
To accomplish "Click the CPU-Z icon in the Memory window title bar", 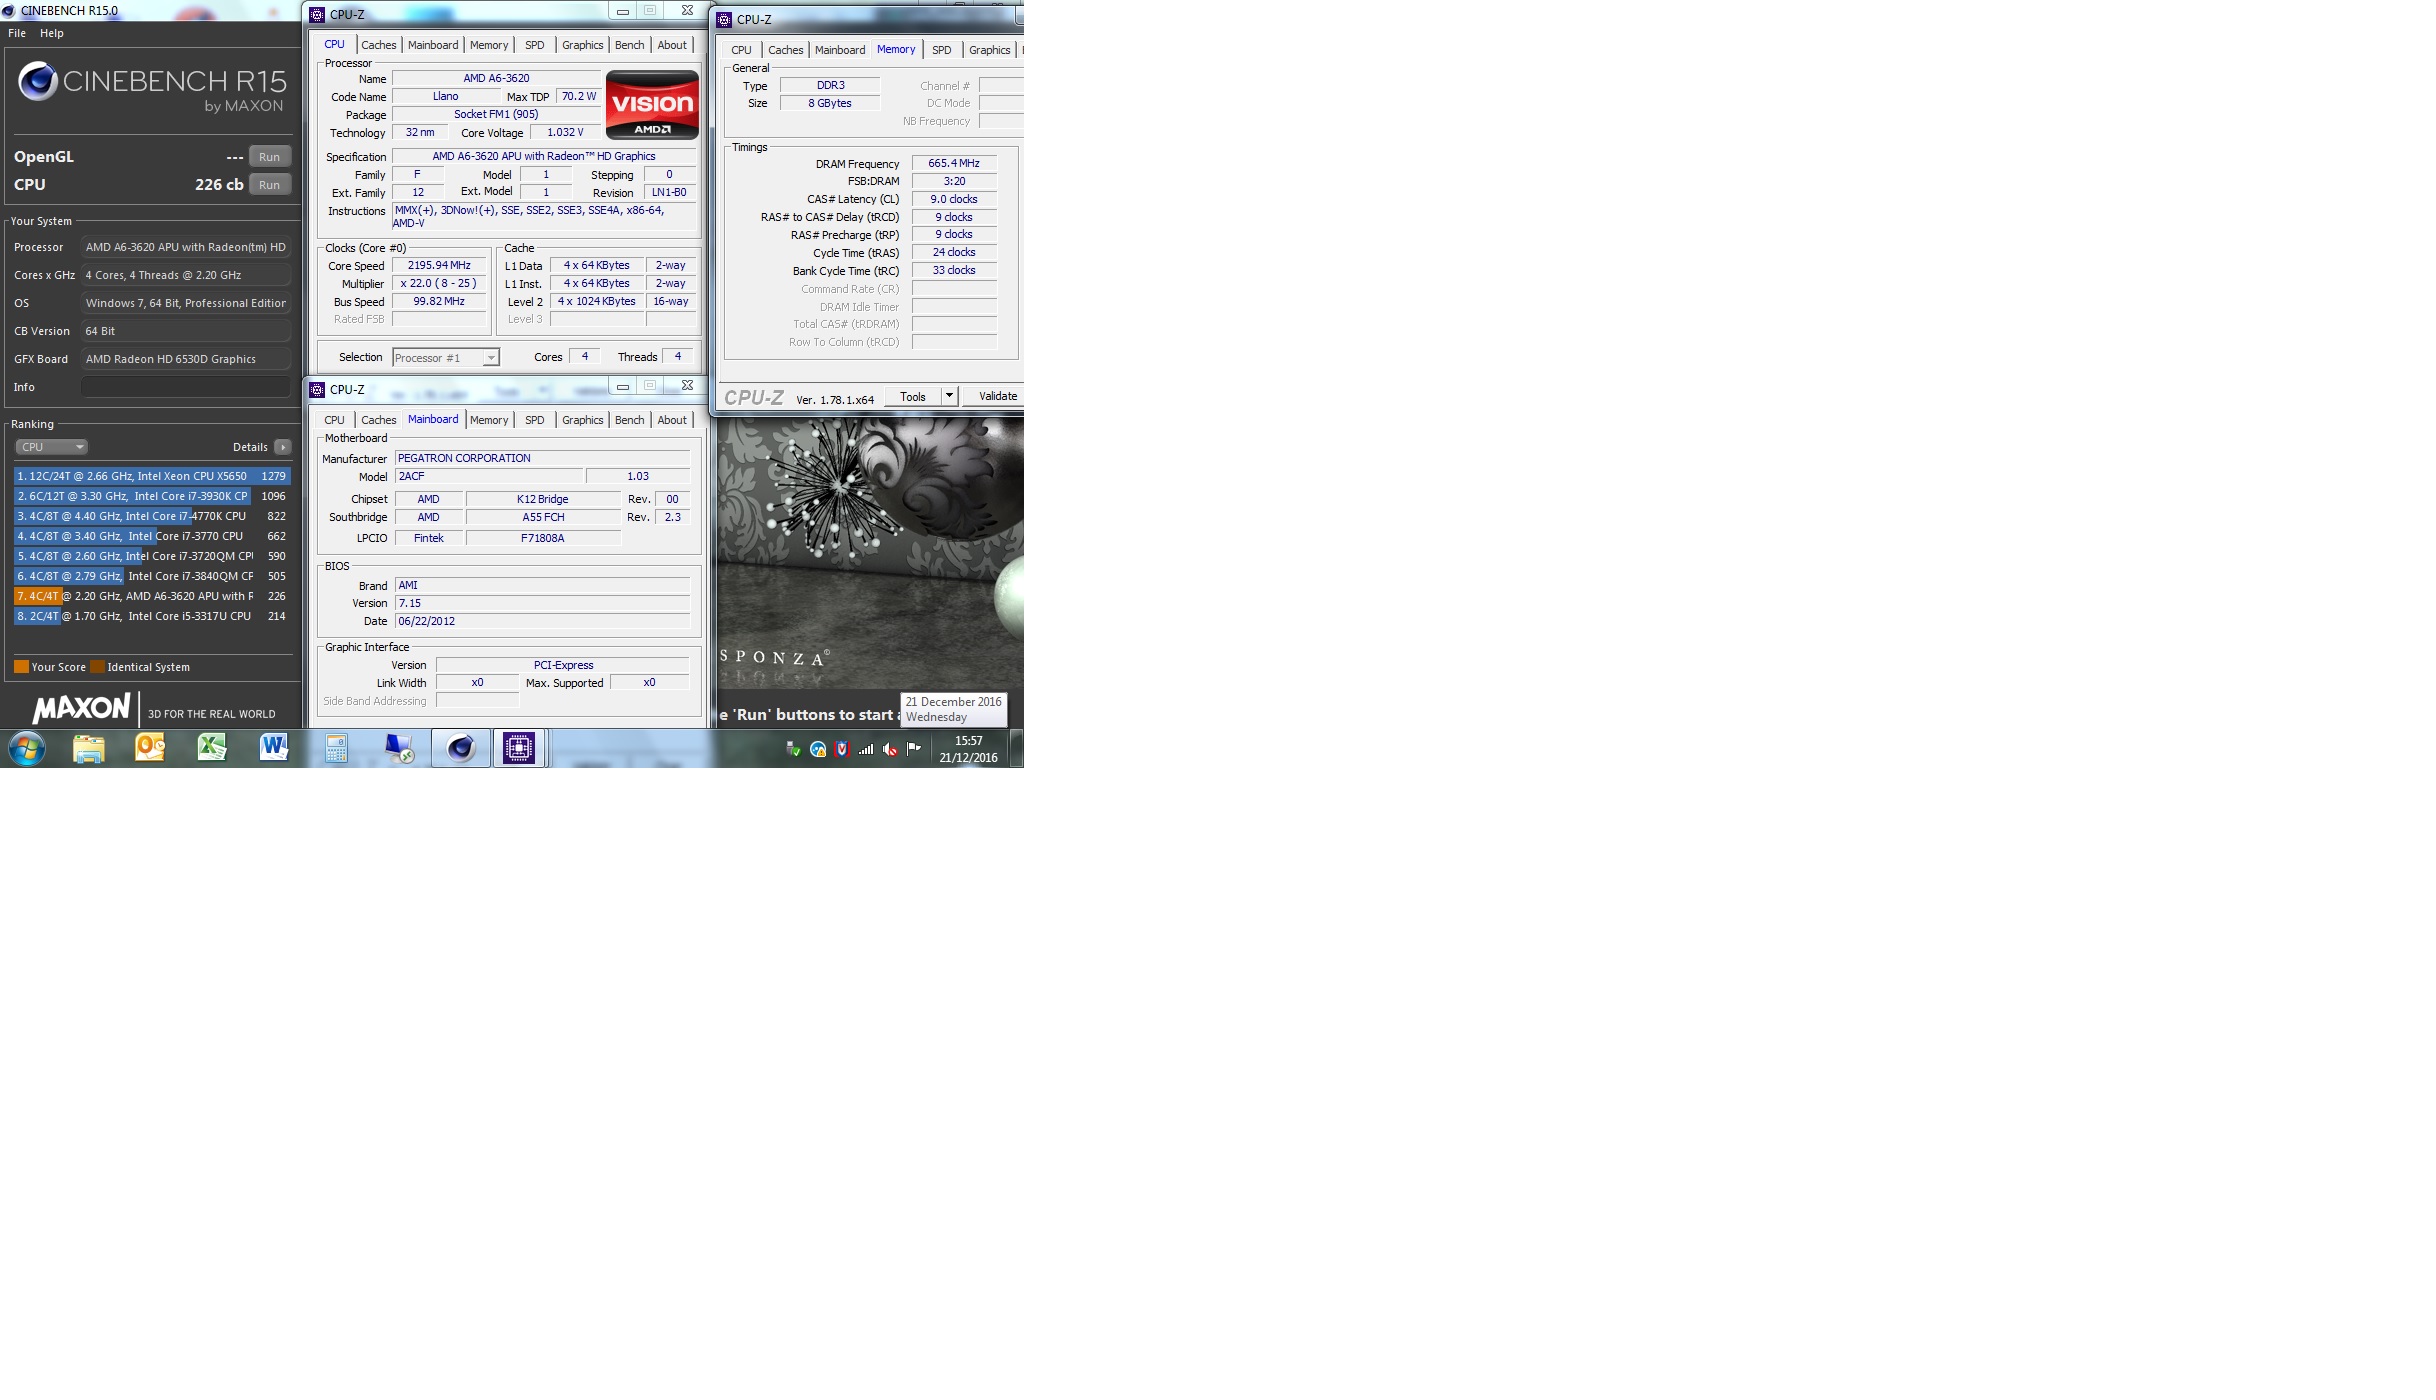I will [724, 19].
